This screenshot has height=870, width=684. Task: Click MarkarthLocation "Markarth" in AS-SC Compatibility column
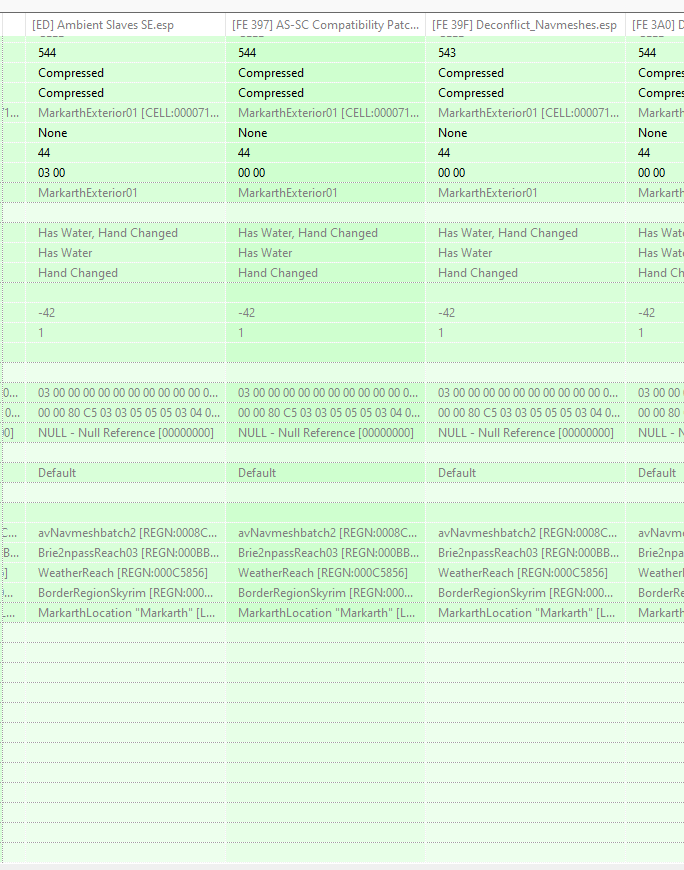click(326, 613)
